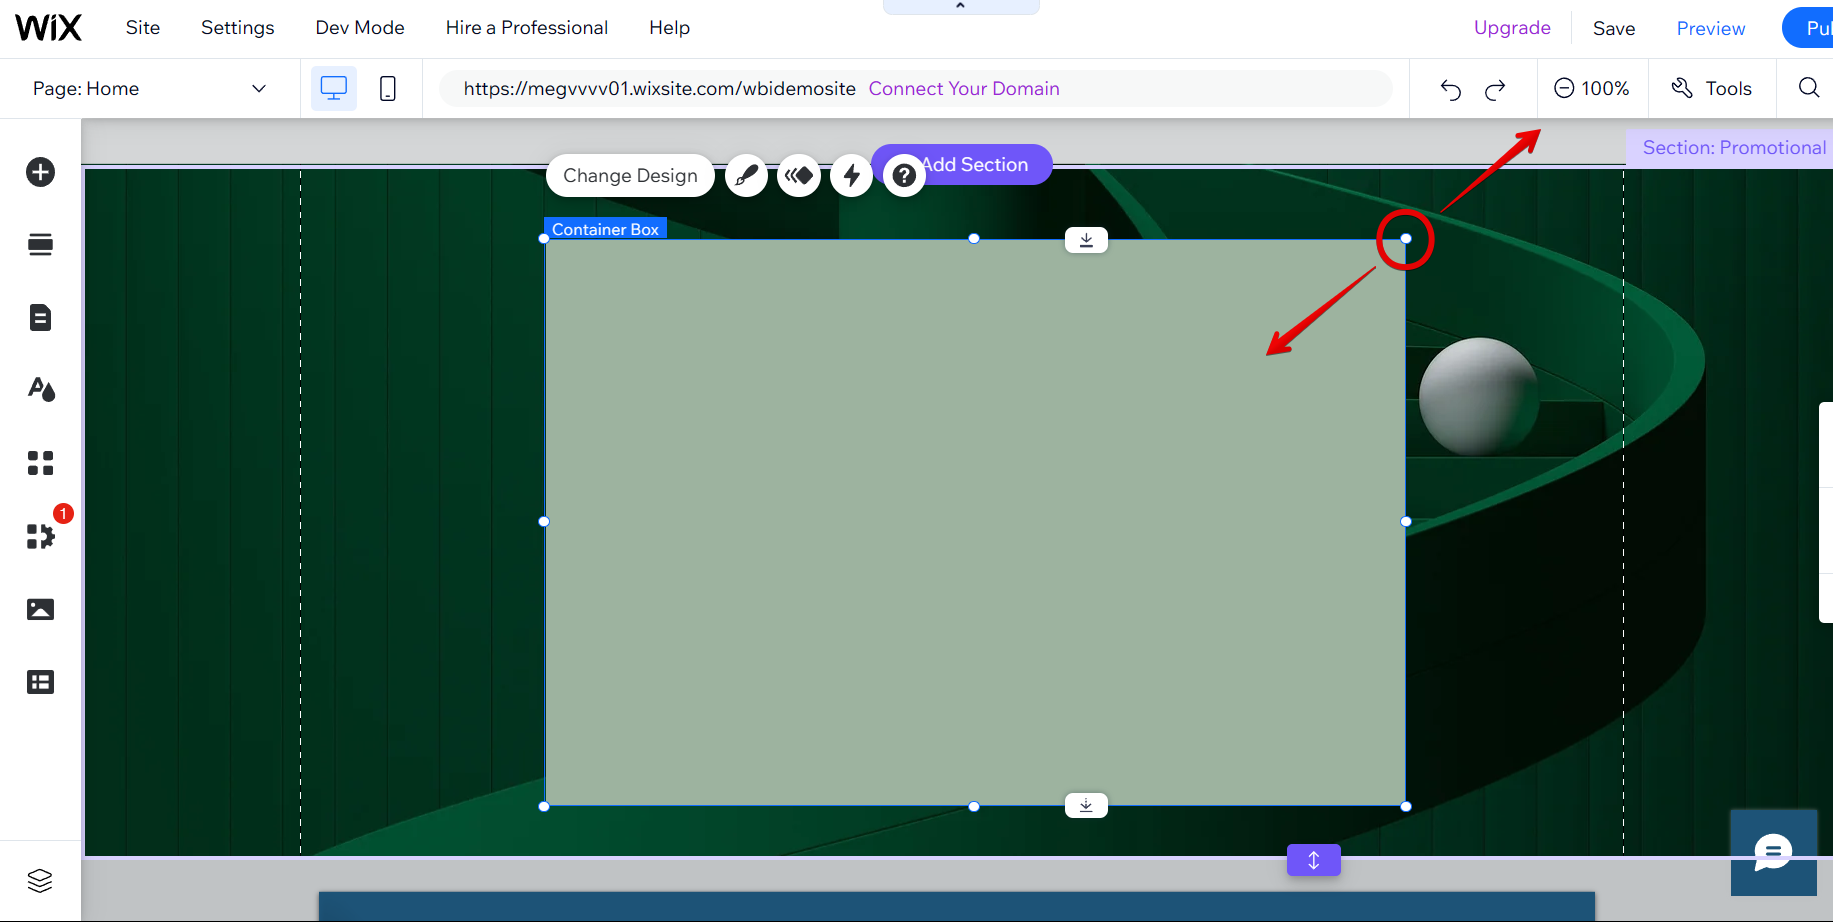Click the Connect Your Domain link
1833x922 pixels.
964,89
